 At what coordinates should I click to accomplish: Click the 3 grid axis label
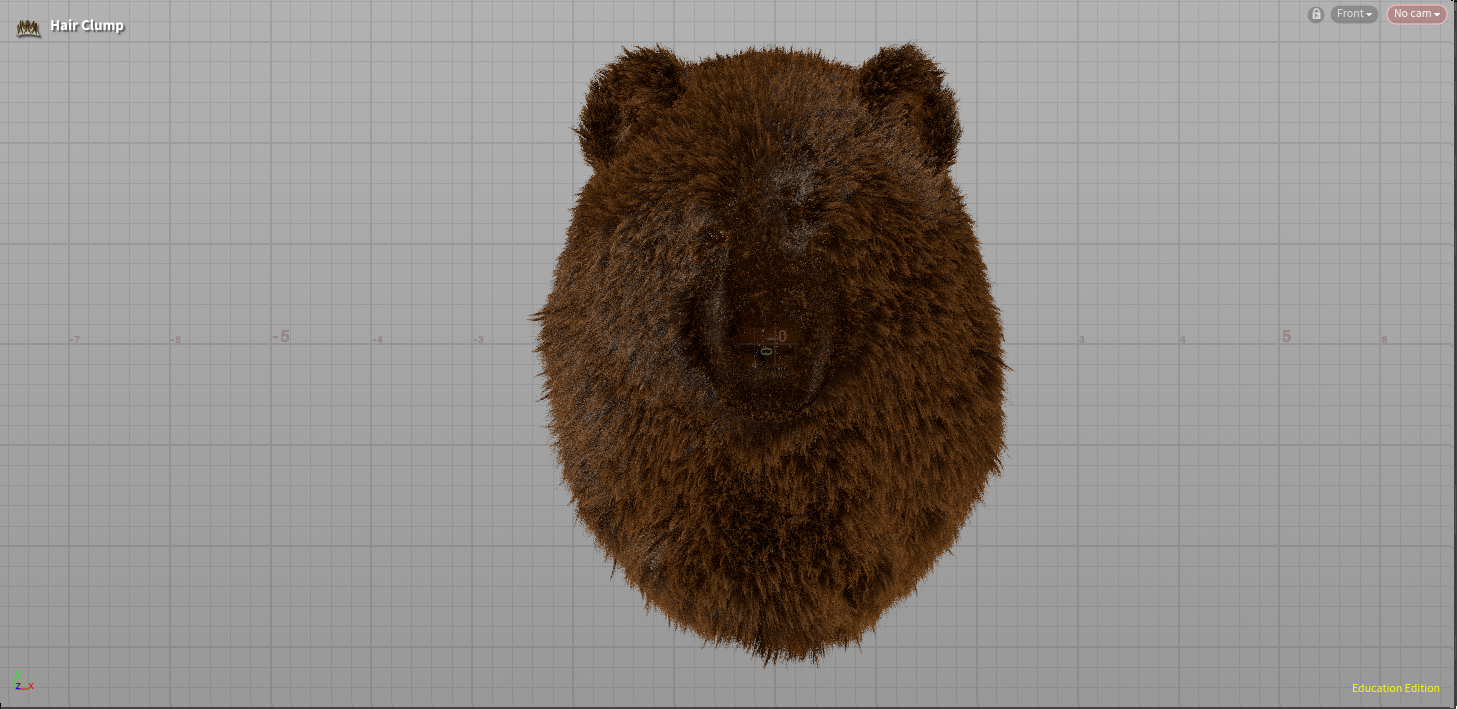(x=1081, y=340)
